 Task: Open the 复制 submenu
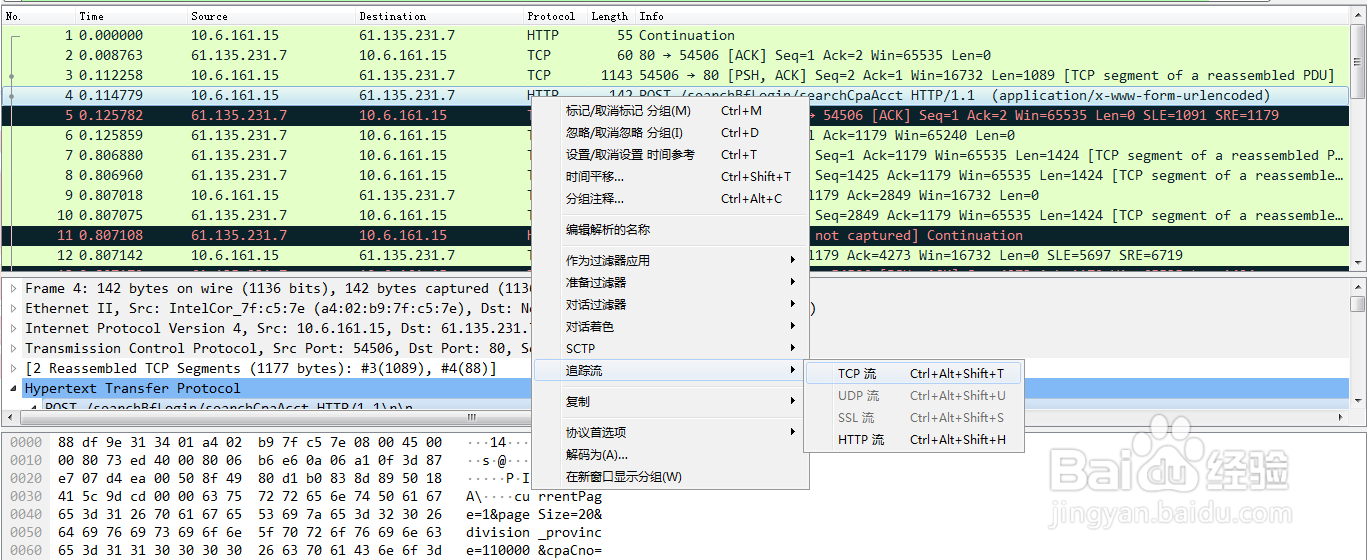[x=668, y=402]
